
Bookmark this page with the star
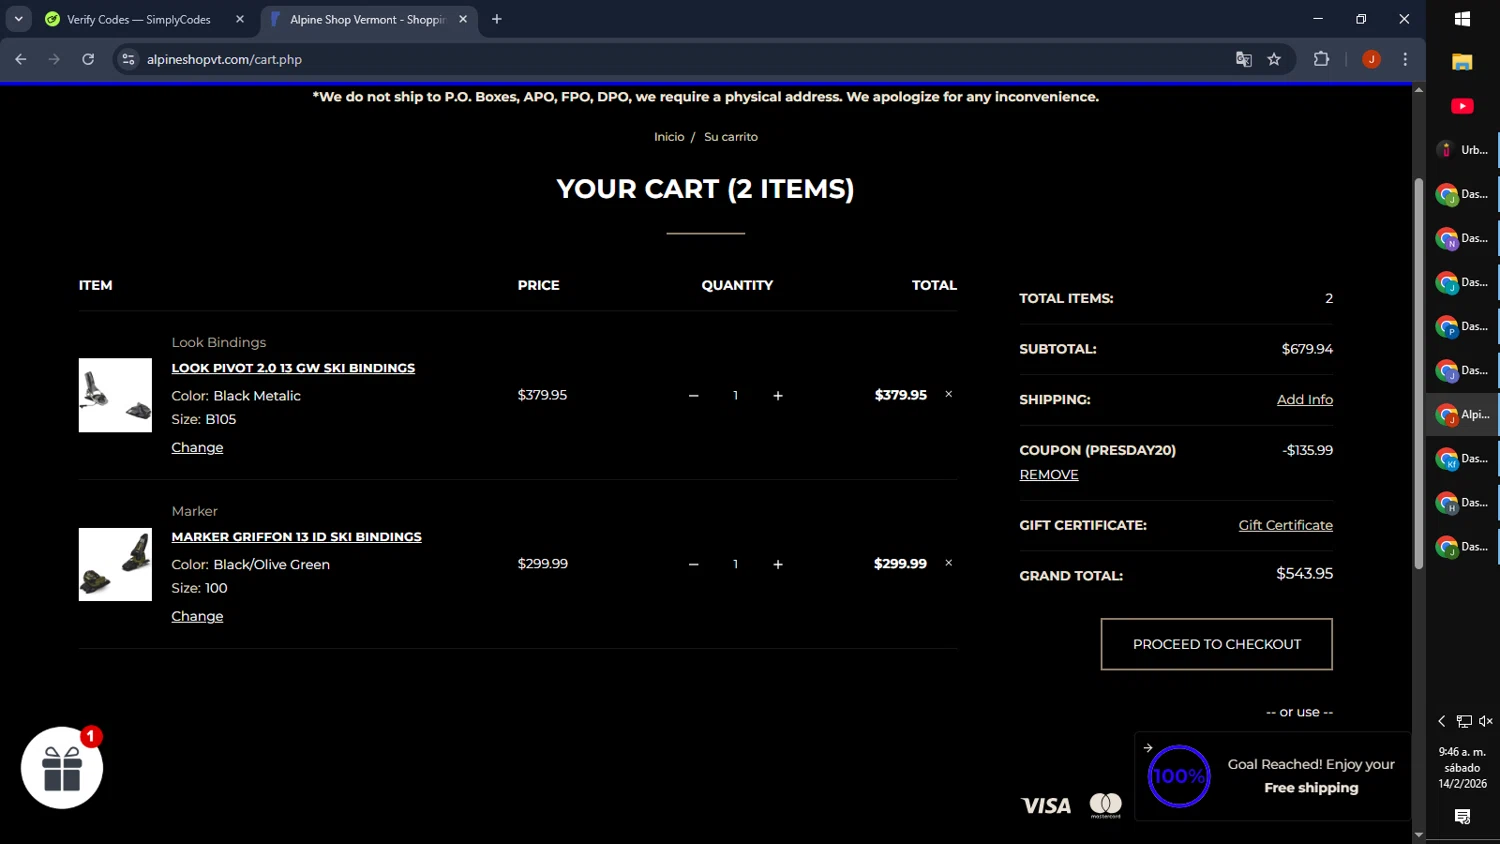click(1274, 59)
